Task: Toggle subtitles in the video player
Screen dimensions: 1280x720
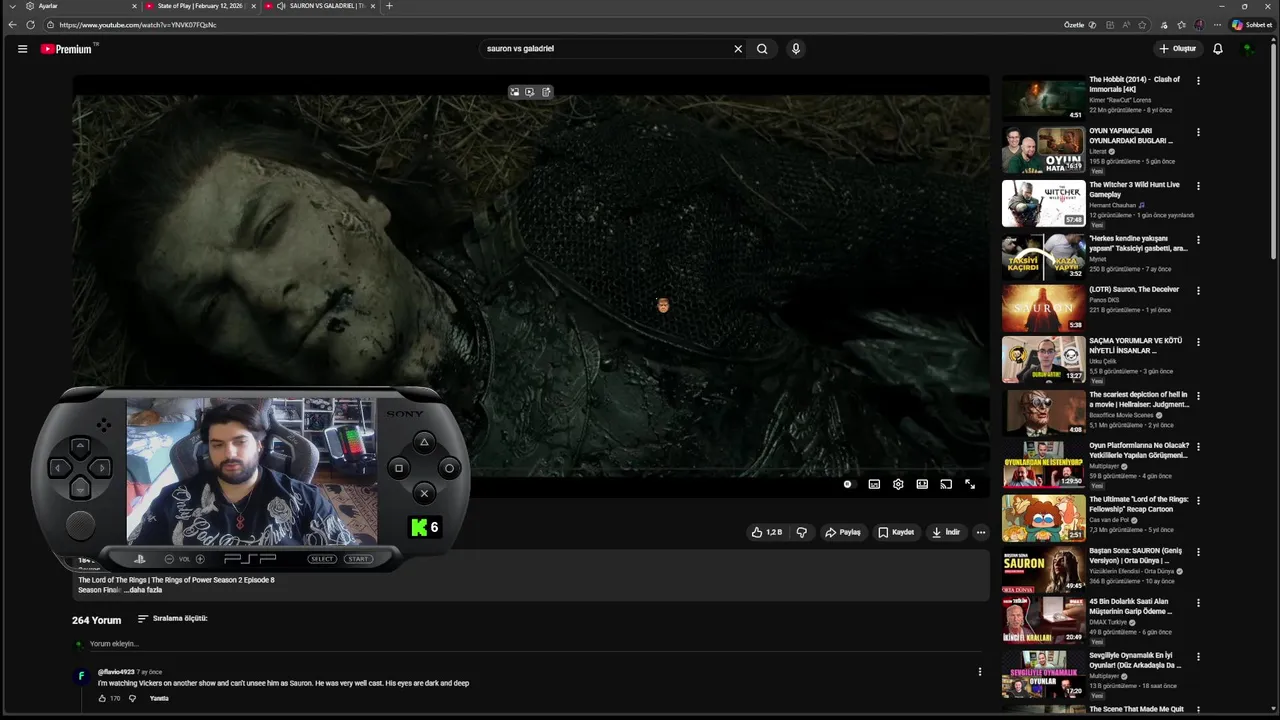Action: (874, 484)
